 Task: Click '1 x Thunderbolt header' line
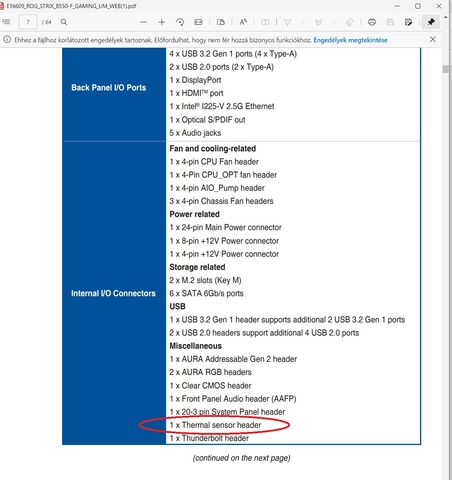[209, 438]
